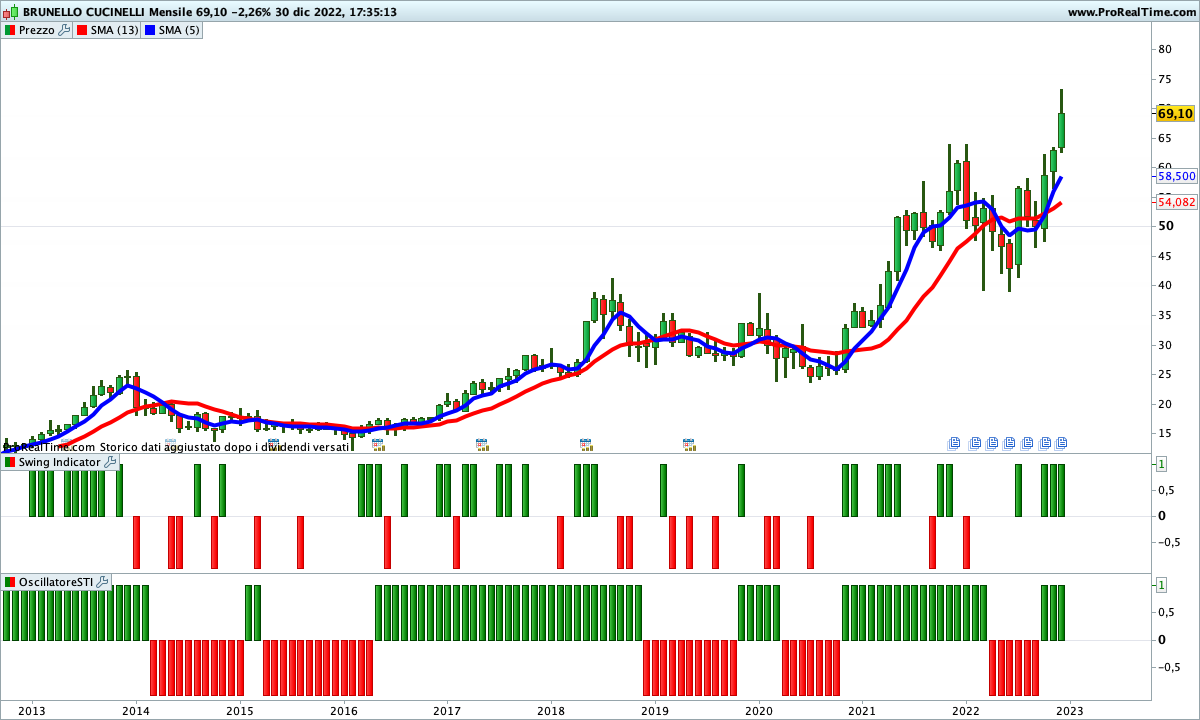
Task: Click the candlestick icon beside BRUNELLO CUCINELLI title
Action: click(x=11, y=12)
